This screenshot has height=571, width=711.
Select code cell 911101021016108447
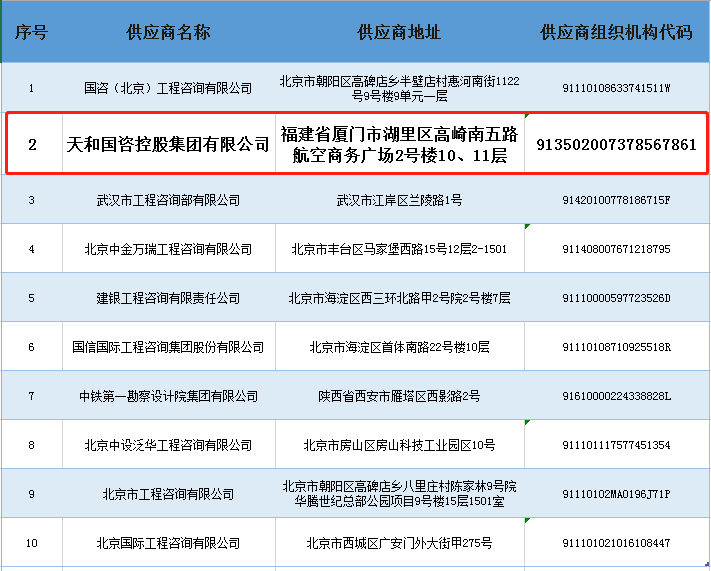coord(617,543)
